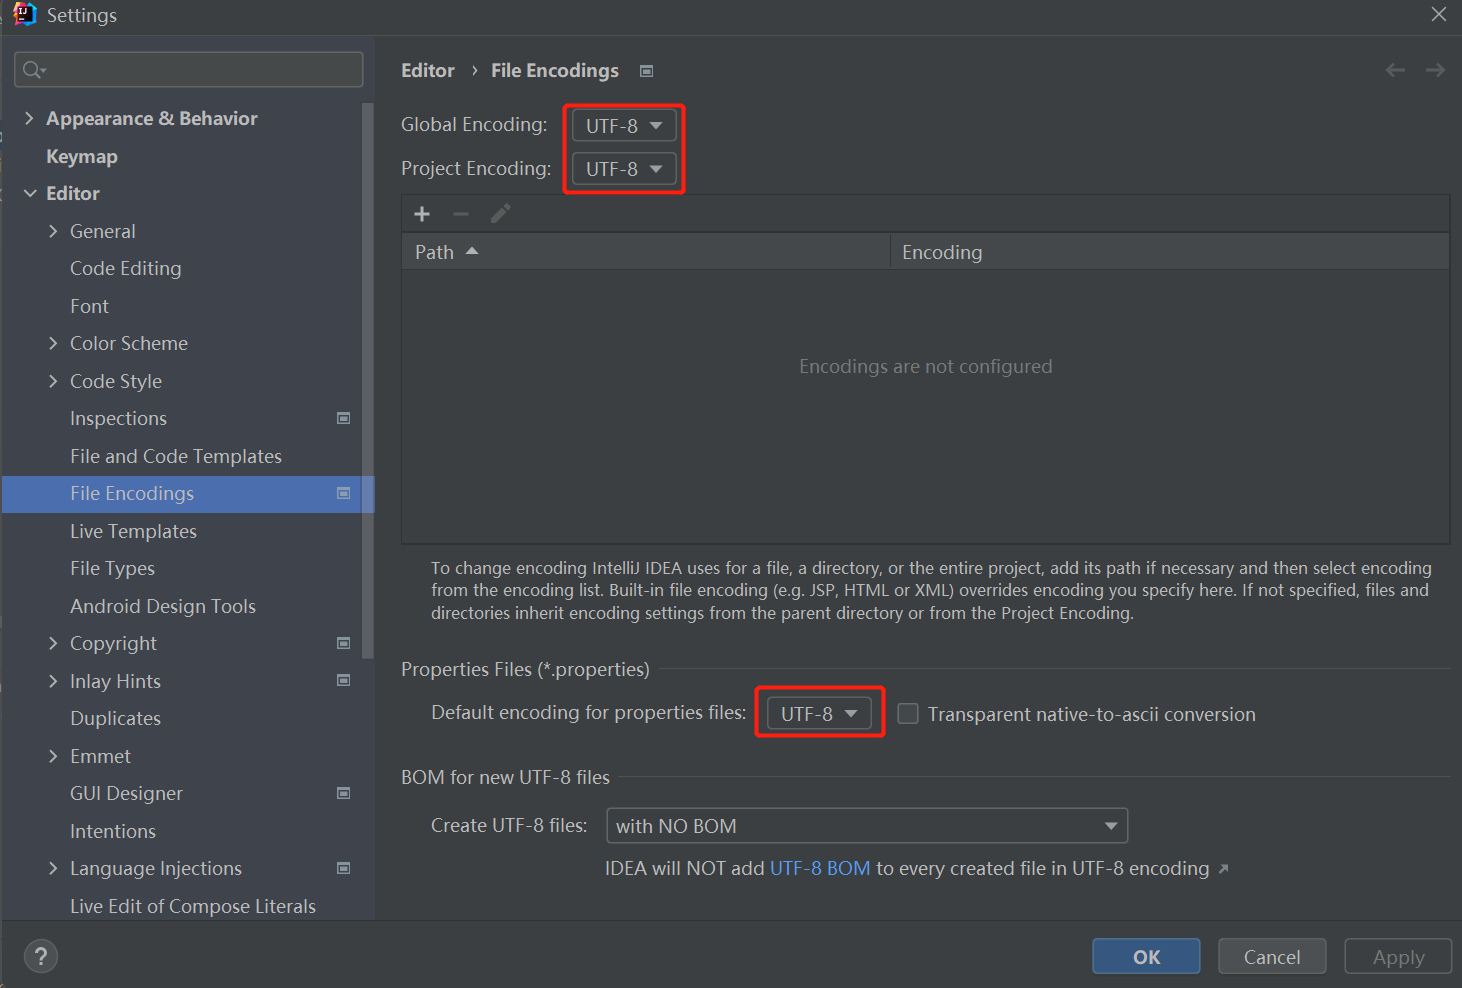Expand the Emmet node
The height and width of the screenshot is (988, 1462).
coord(53,756)
